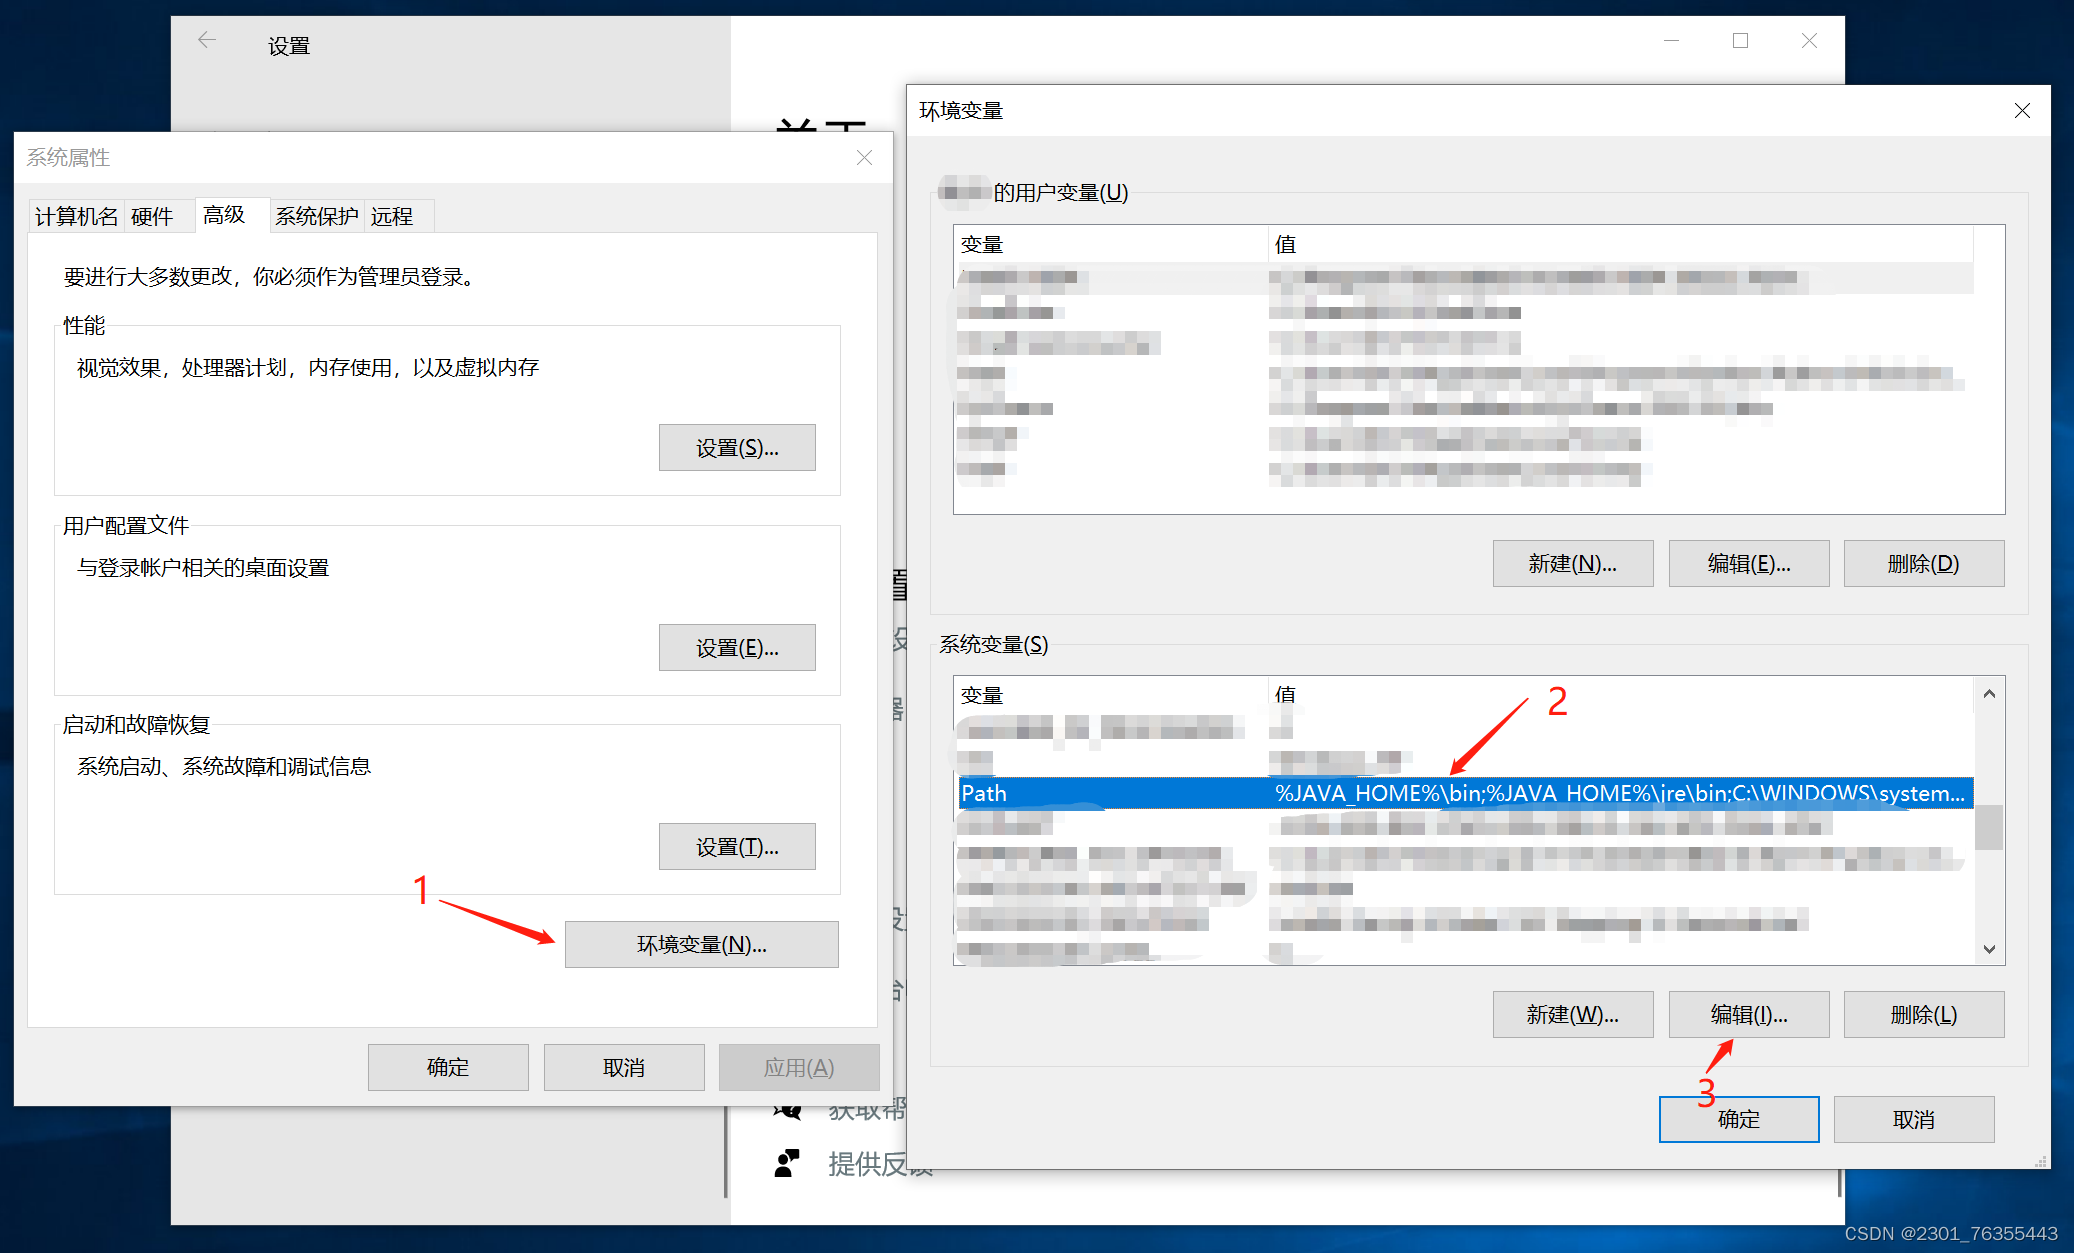Close the 系统属性 dialog

pyautogui.click(x=865, y=158)
